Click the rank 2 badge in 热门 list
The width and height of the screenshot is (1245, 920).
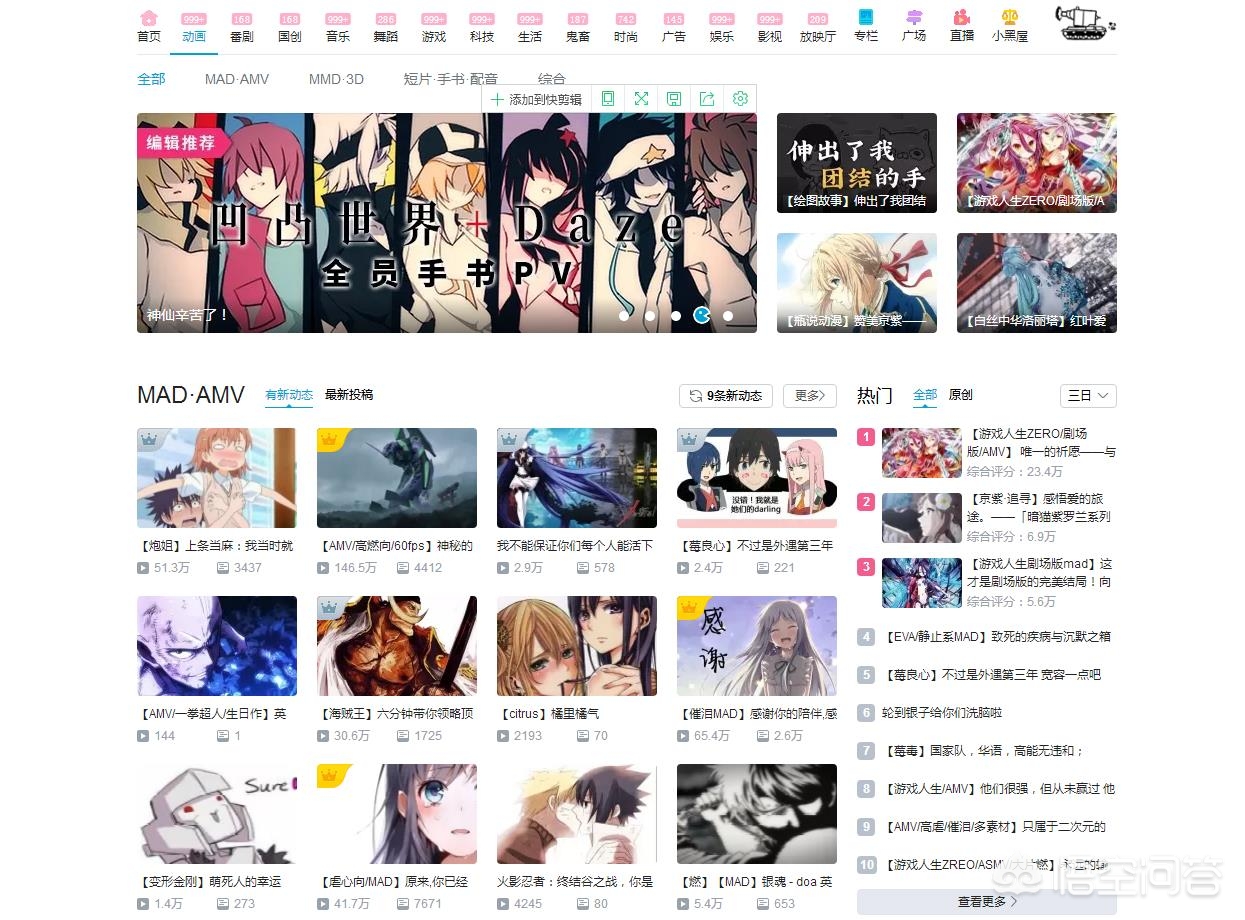coord(866,502)
